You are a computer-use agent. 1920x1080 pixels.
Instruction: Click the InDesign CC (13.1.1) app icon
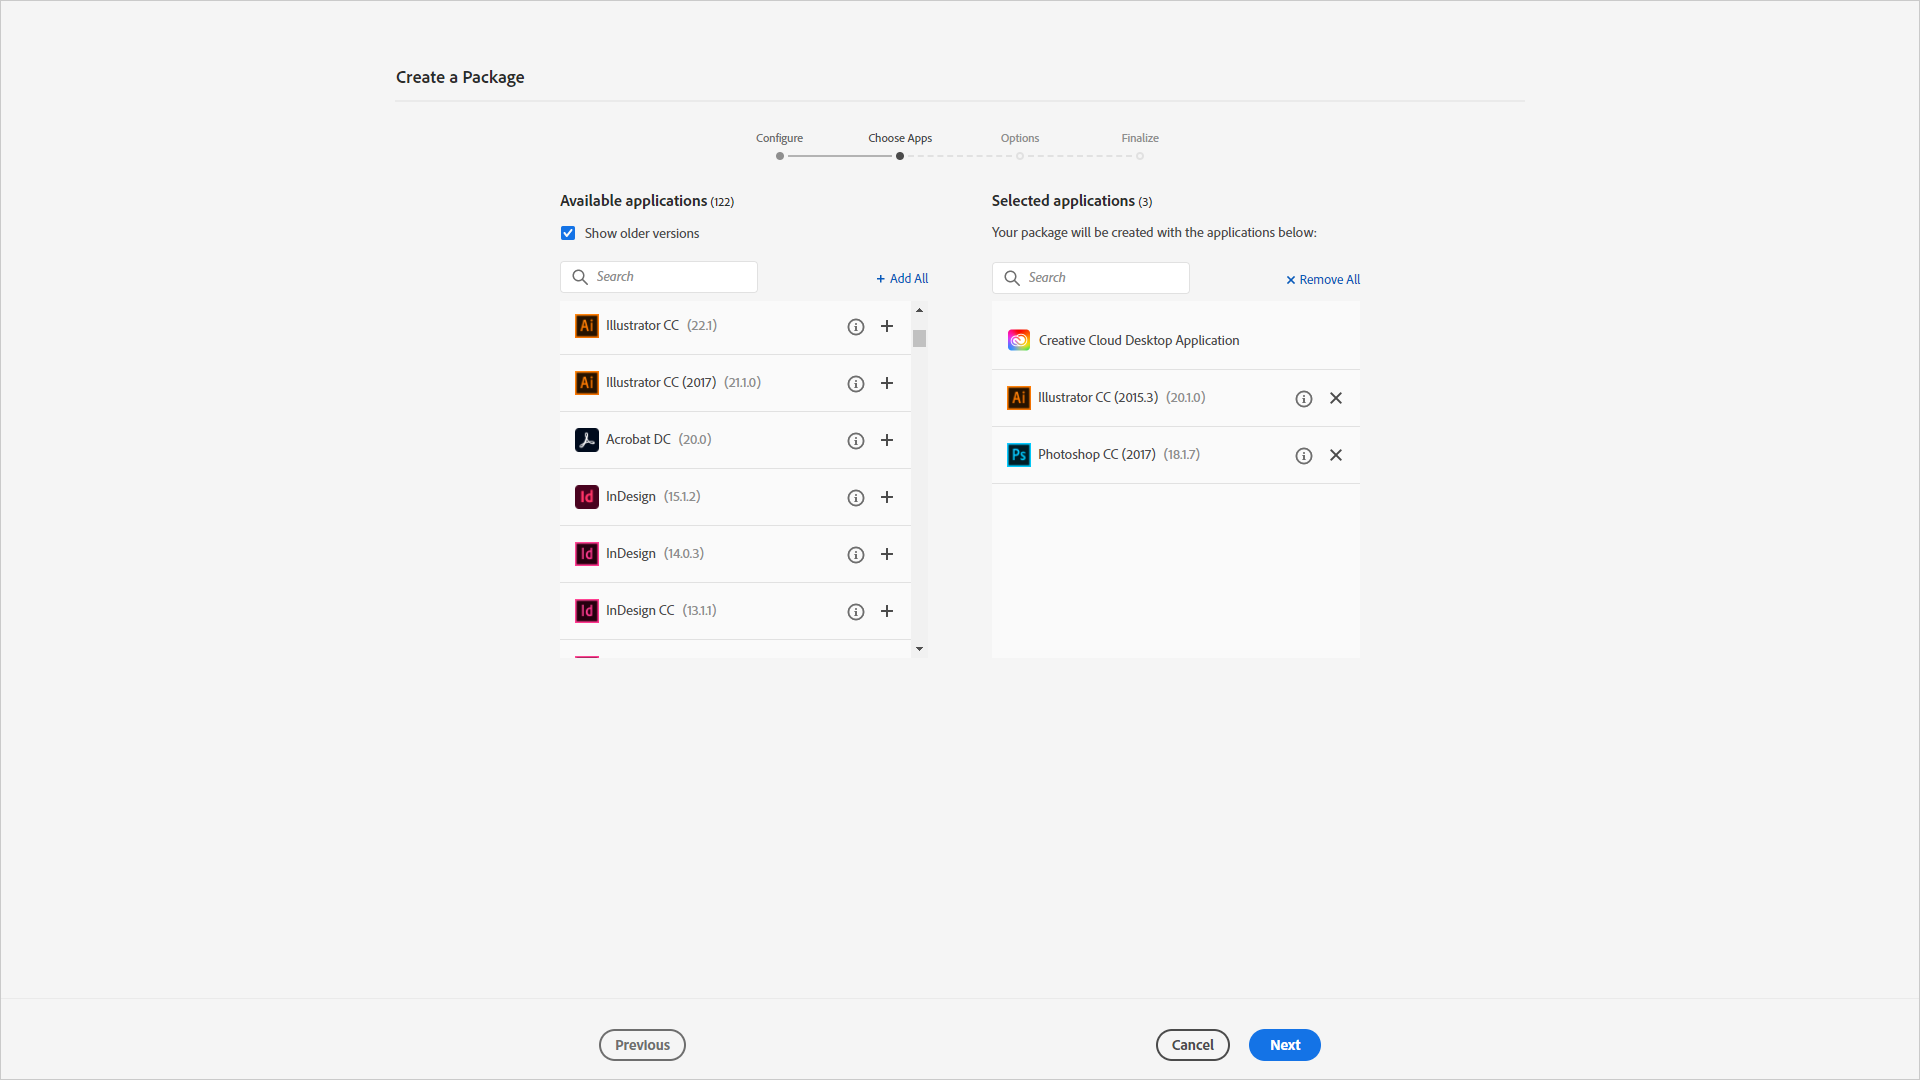click(x=587, y=611)
